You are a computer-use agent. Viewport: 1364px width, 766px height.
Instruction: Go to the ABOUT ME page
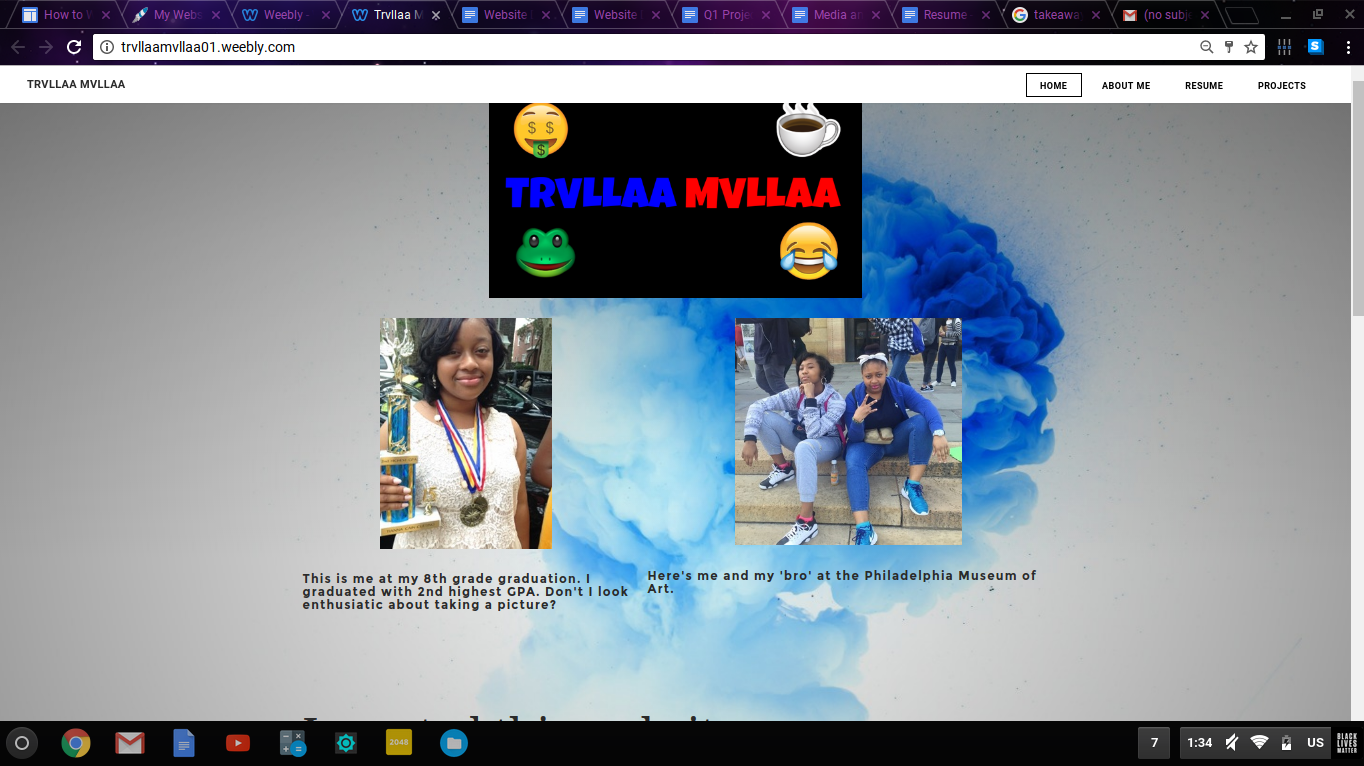tap(1125, 85)
